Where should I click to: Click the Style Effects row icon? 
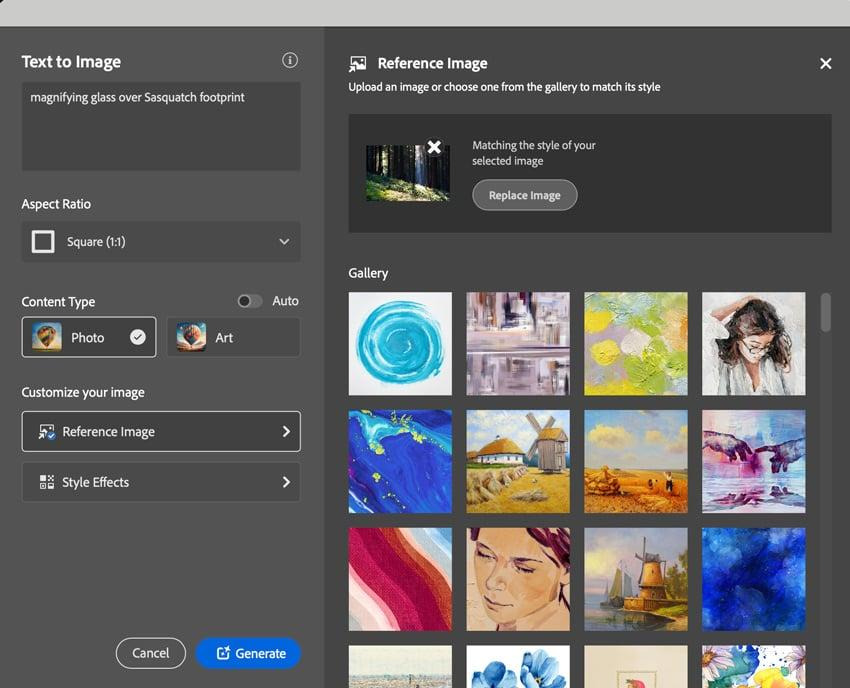(x=47, y=482)
